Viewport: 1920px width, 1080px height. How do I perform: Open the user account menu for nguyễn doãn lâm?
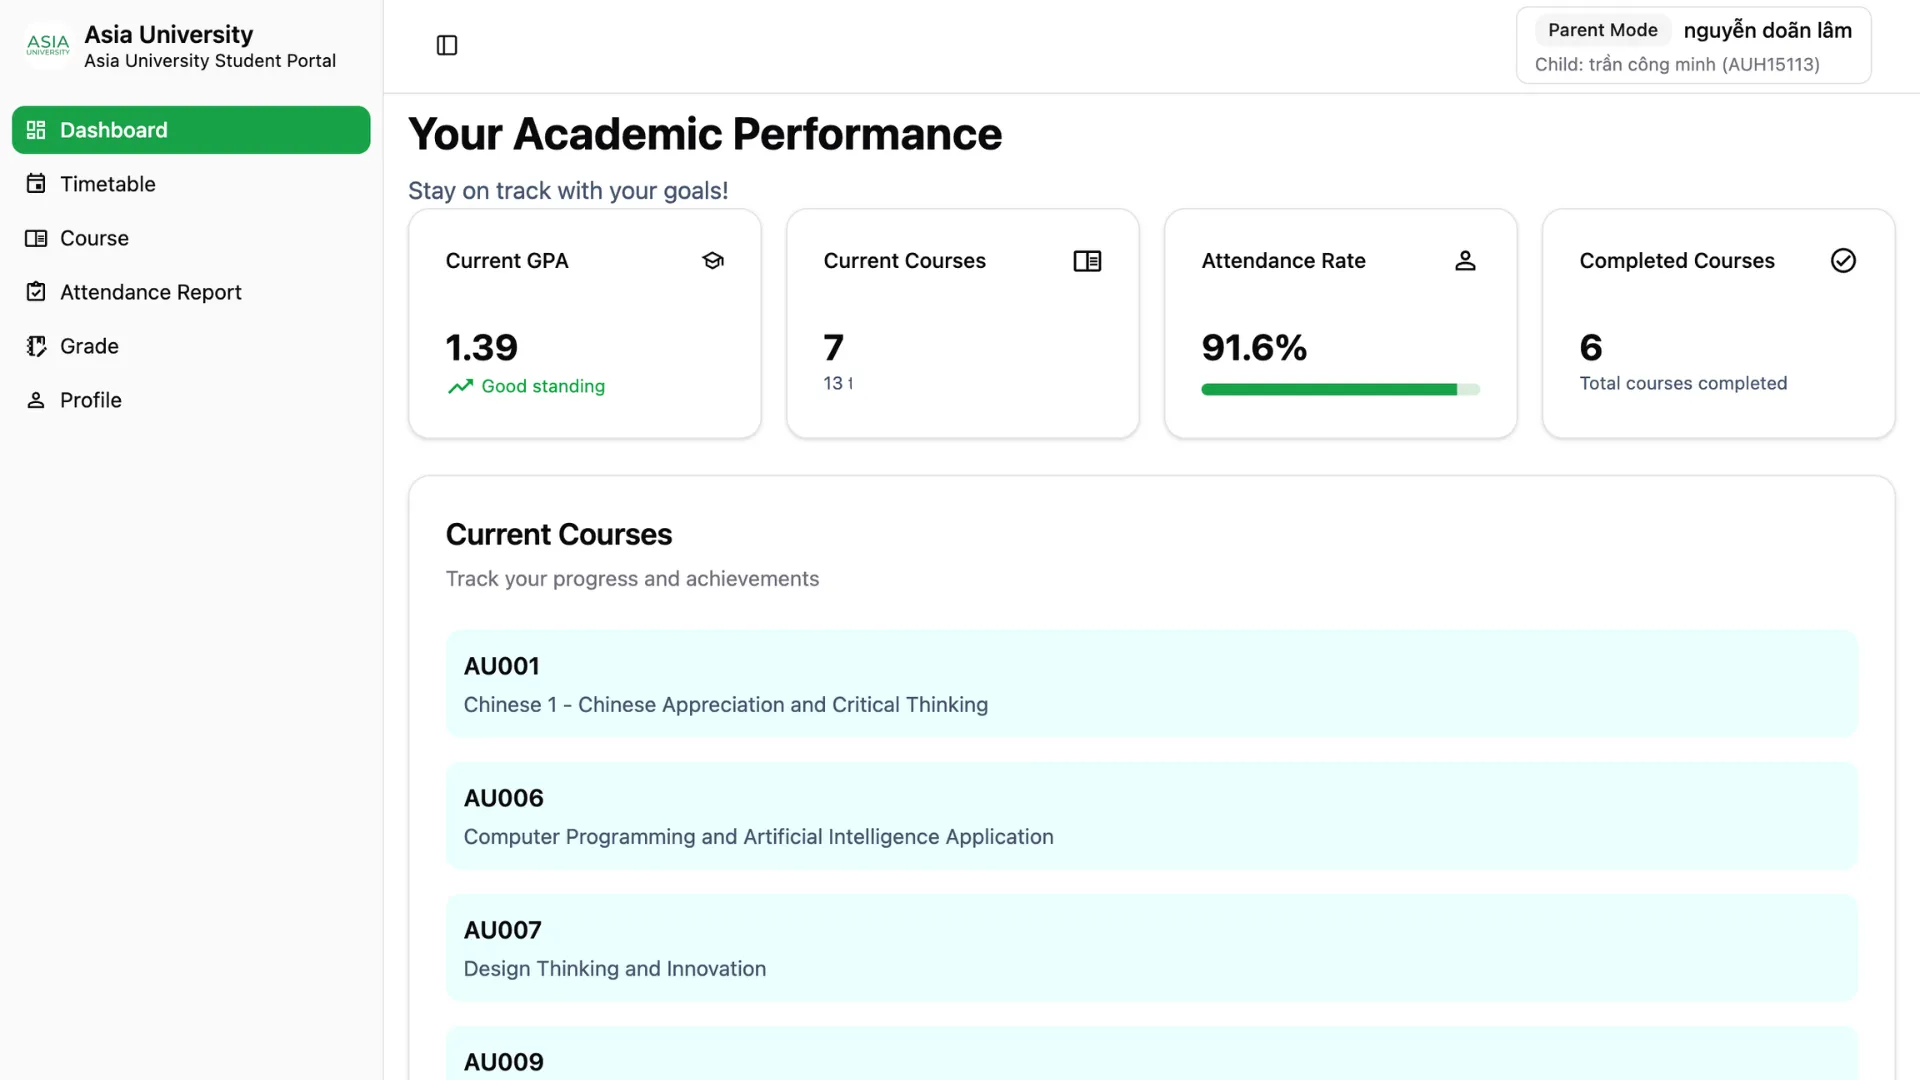click(1766, 30)
